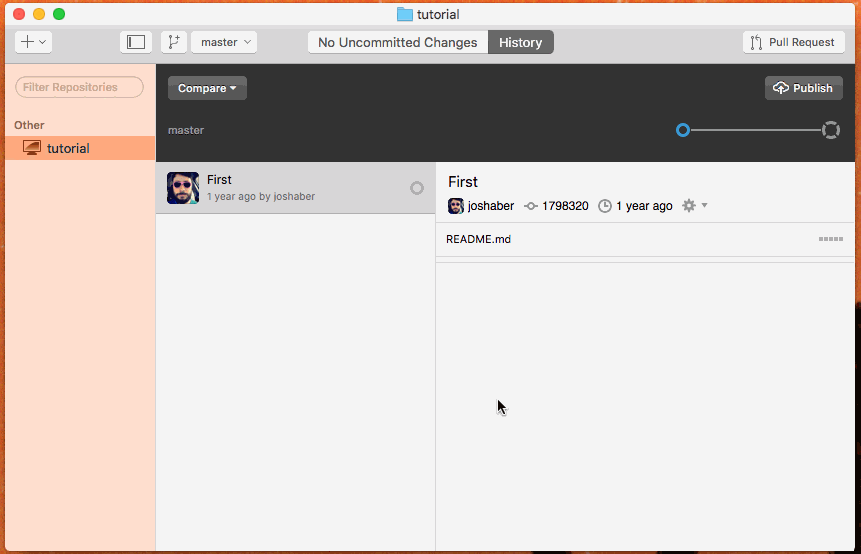Screen dimensions: 861x554
Task: Open the add repository plus menu
Action: pos(33,42)
